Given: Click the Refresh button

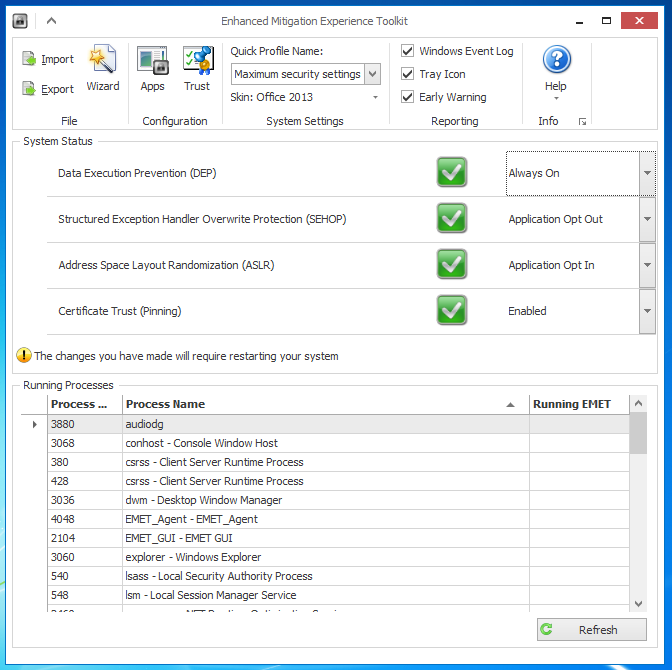Looking at the screenshot, I should (x=592, y=630).
